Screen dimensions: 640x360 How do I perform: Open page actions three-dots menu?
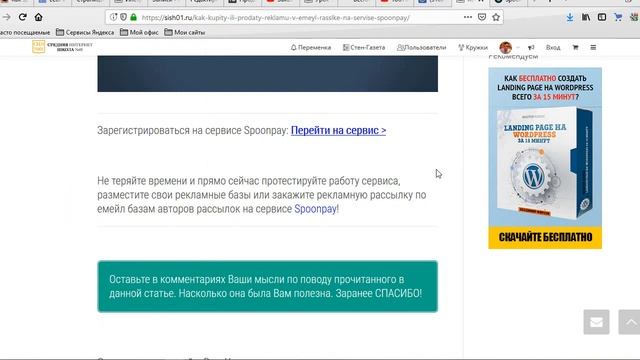(x=468, y=17)
